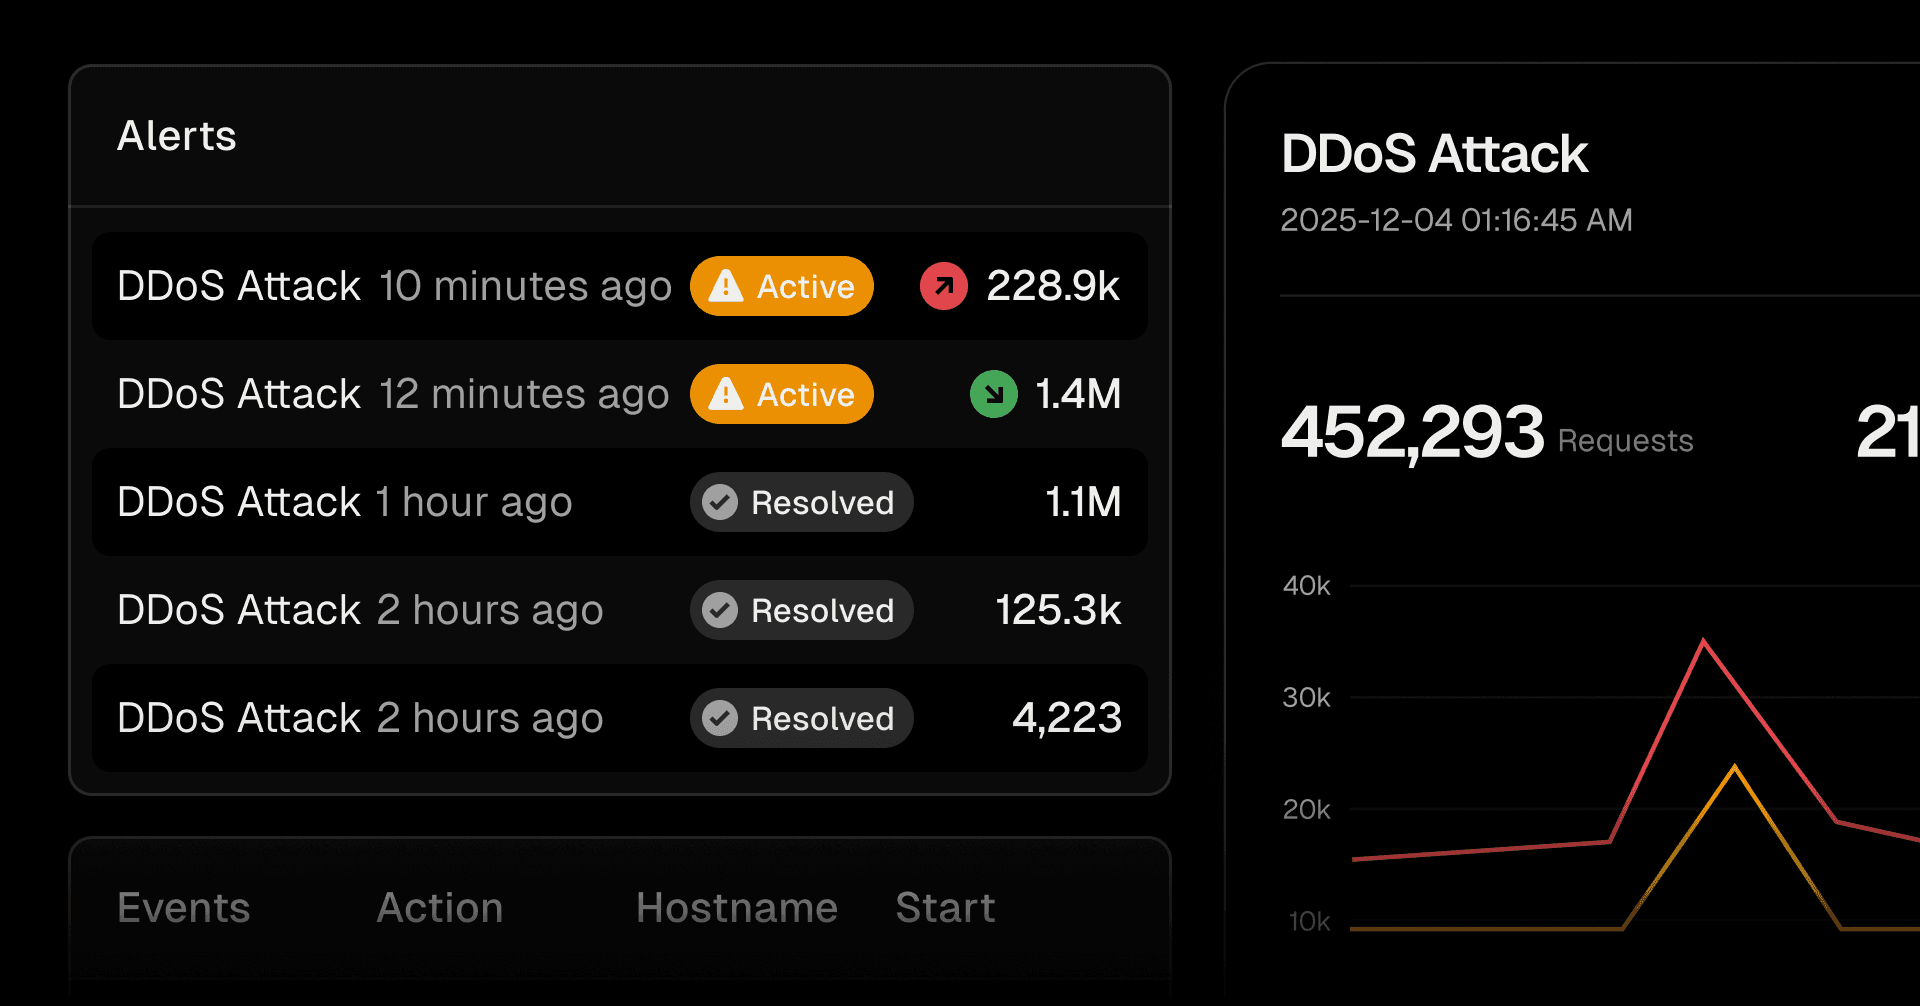Click checkmark icon in 1 hour ago alert
This screenshot has width=1920, height=1006.
pos(720,502)
